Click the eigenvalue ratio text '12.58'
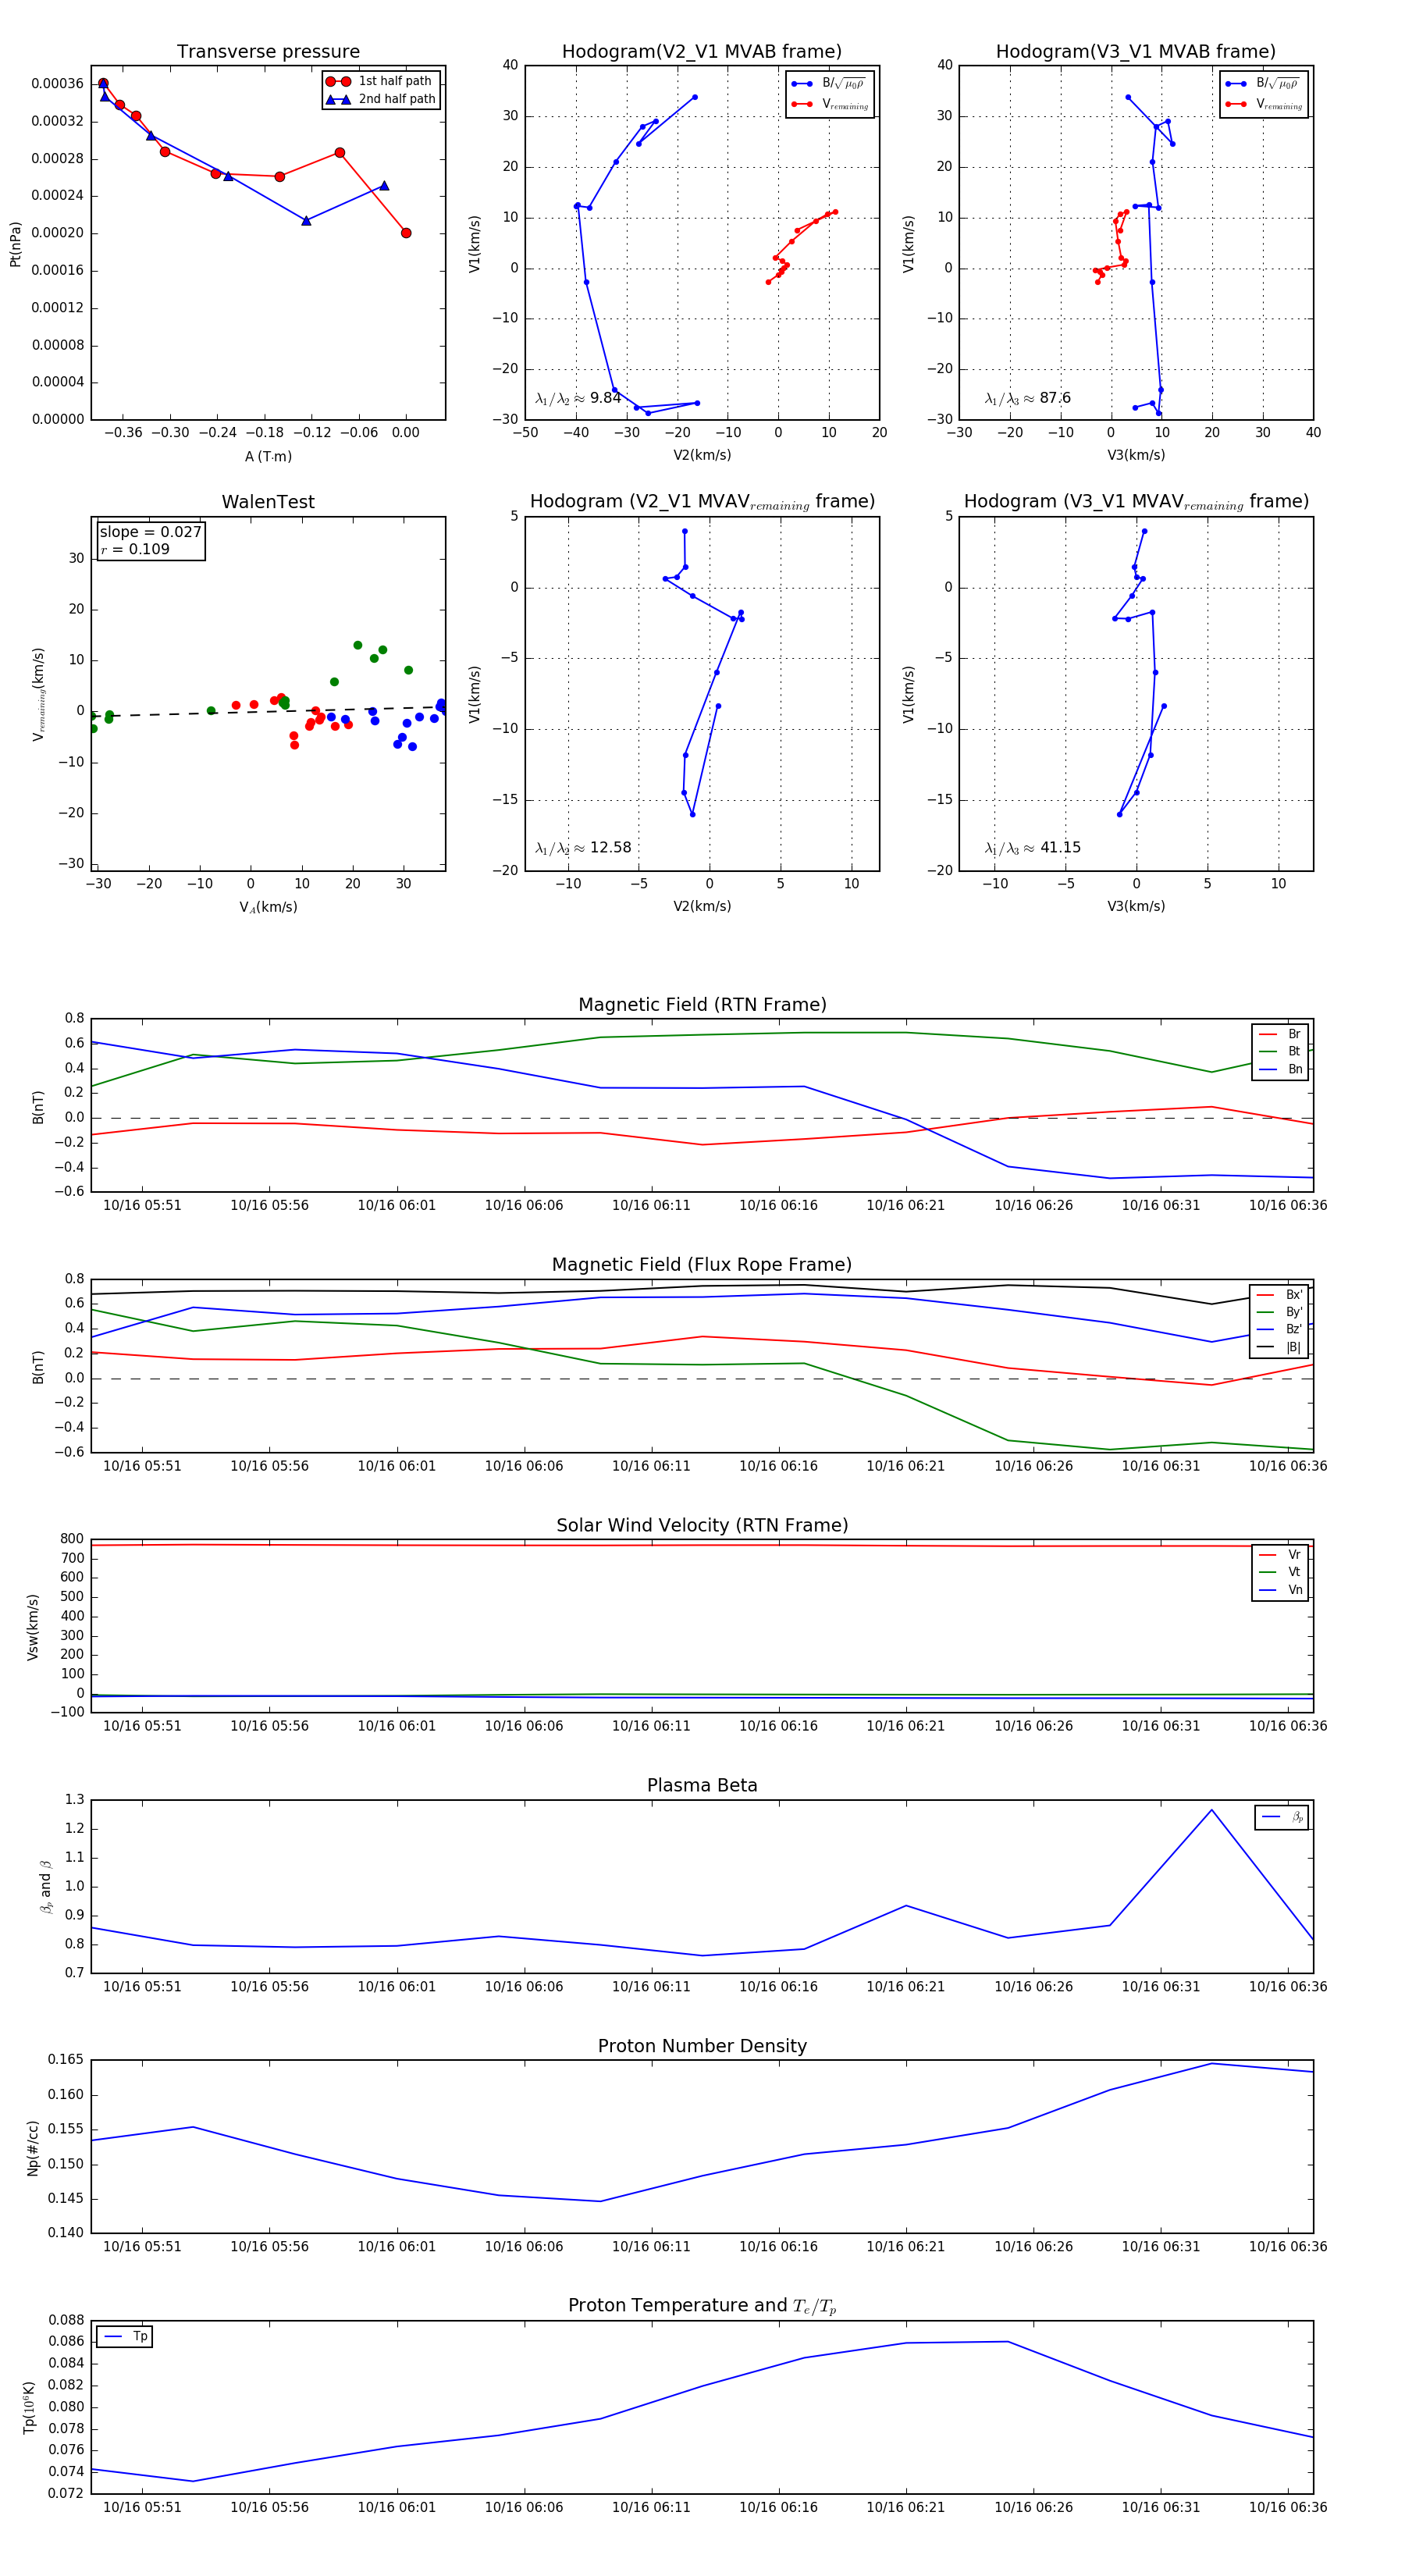This screenshot has height=2576, width=1405. coord(611,848)
